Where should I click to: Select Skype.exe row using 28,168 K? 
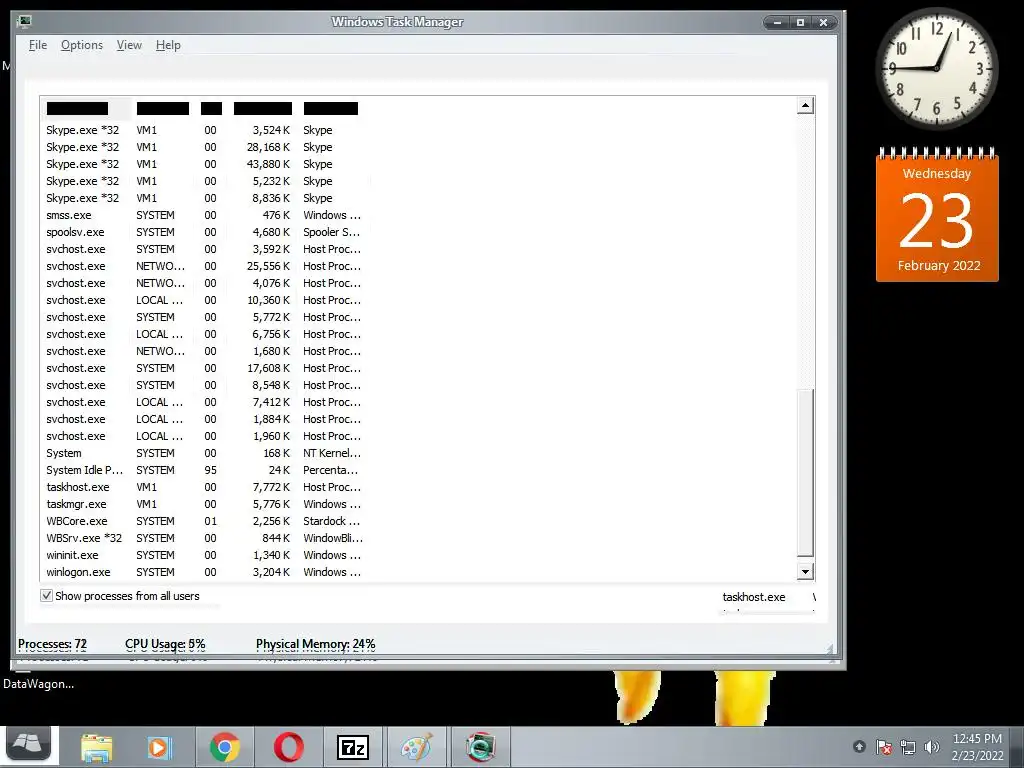pos(204,147)
